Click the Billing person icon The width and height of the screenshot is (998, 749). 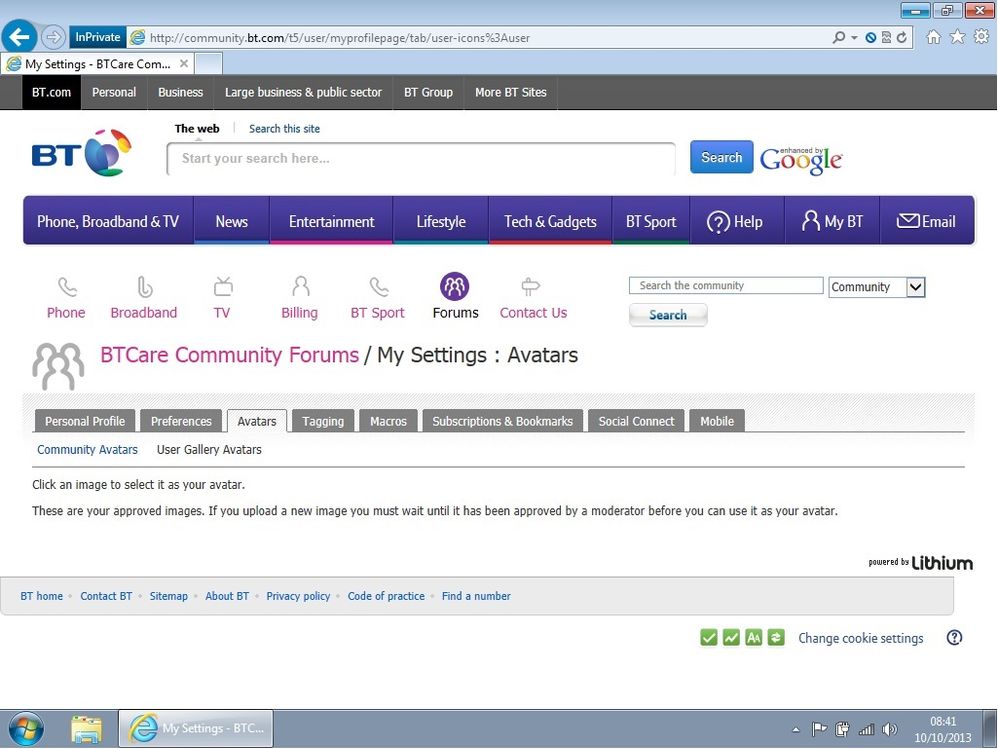[x=300, y=286]
